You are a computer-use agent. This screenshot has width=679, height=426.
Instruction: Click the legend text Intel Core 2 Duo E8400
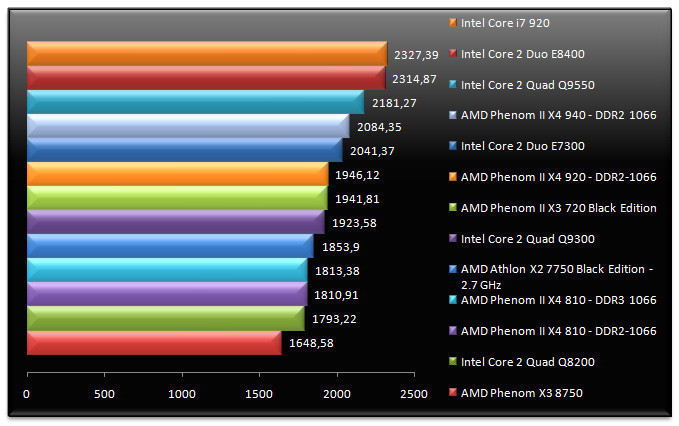point(523,54)
